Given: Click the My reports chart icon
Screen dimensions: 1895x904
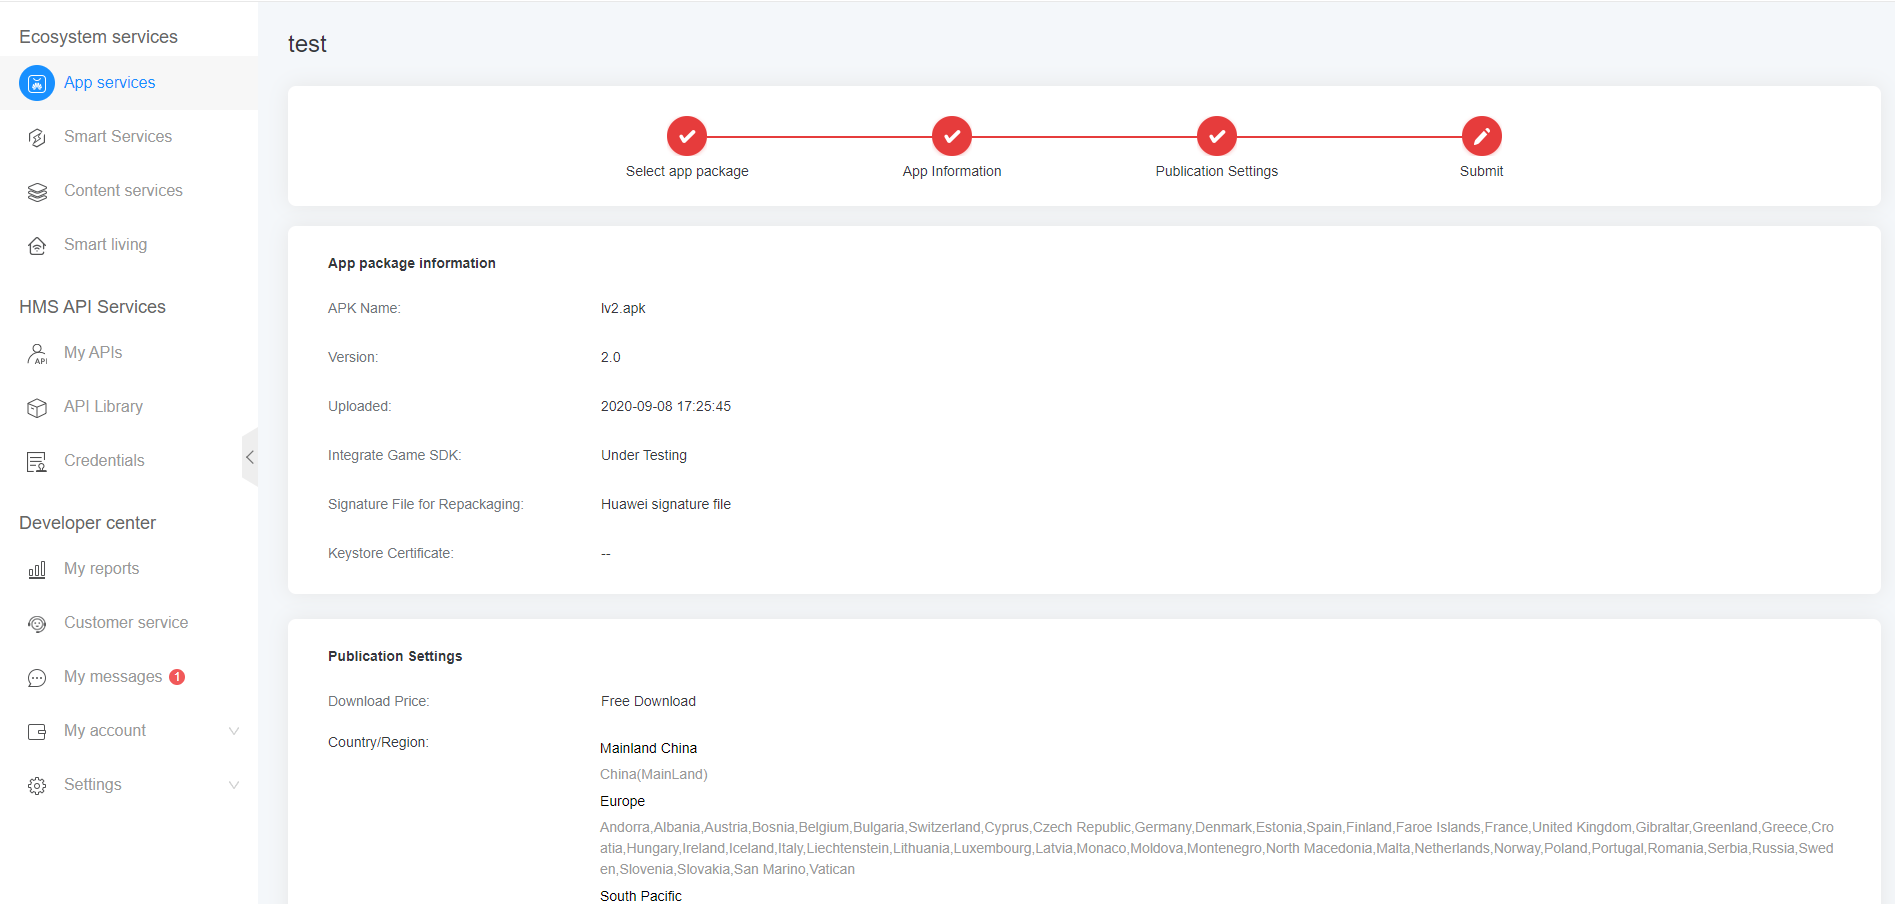Looking at the screenshot, I should pyautogui.click(x=37, y=569).
